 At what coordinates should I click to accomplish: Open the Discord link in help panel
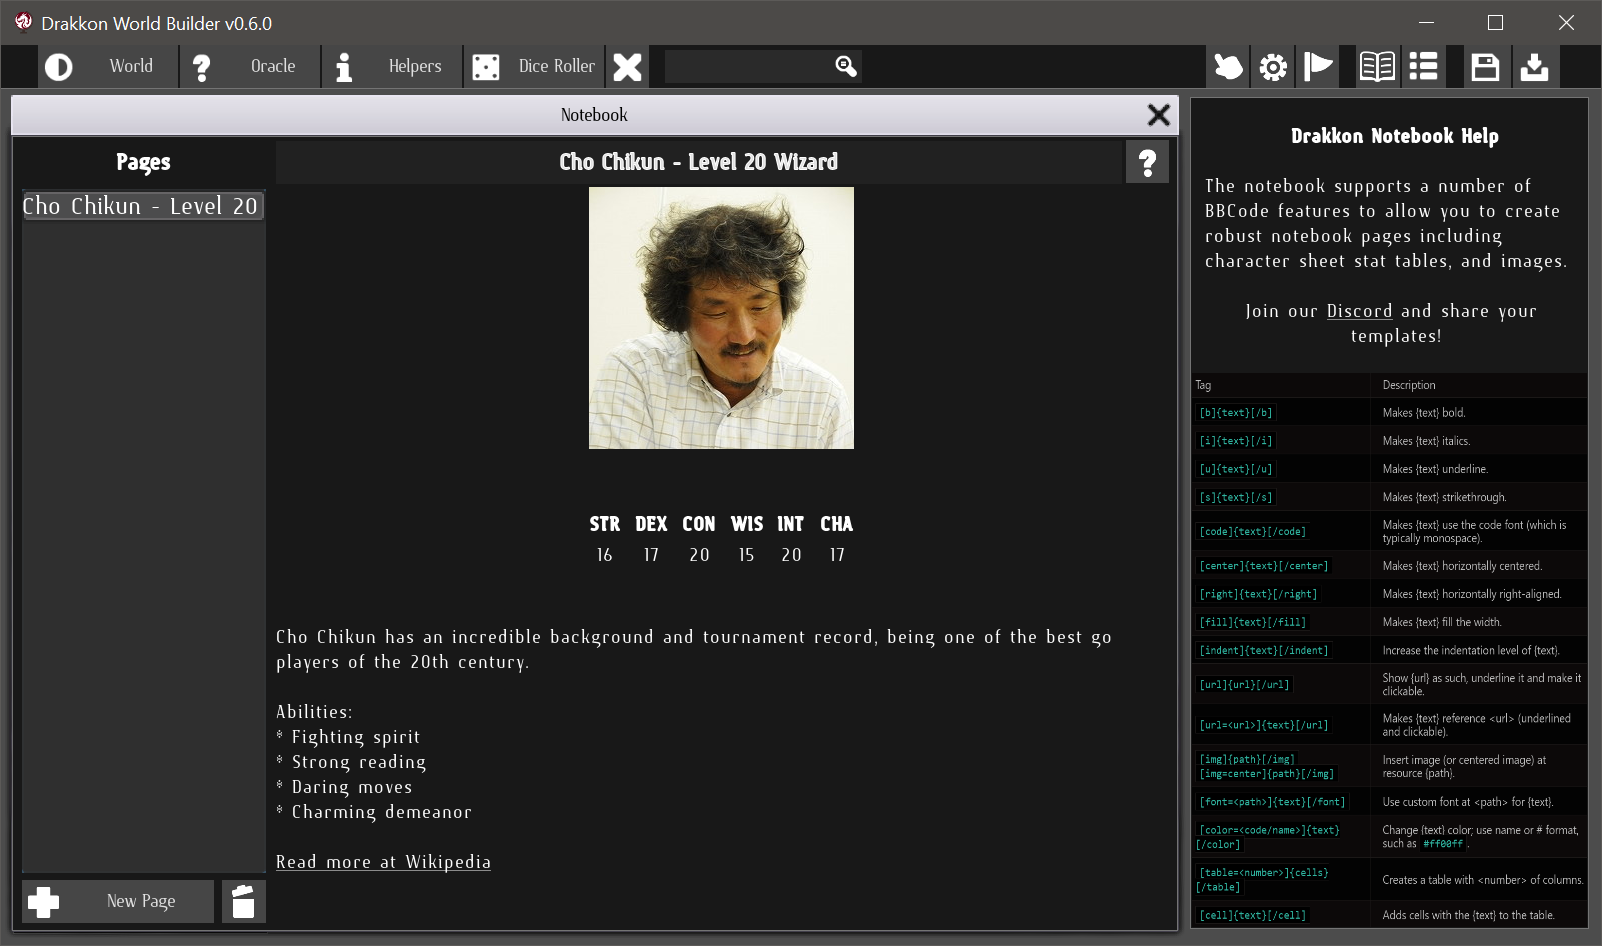[x=1359, y=311]
